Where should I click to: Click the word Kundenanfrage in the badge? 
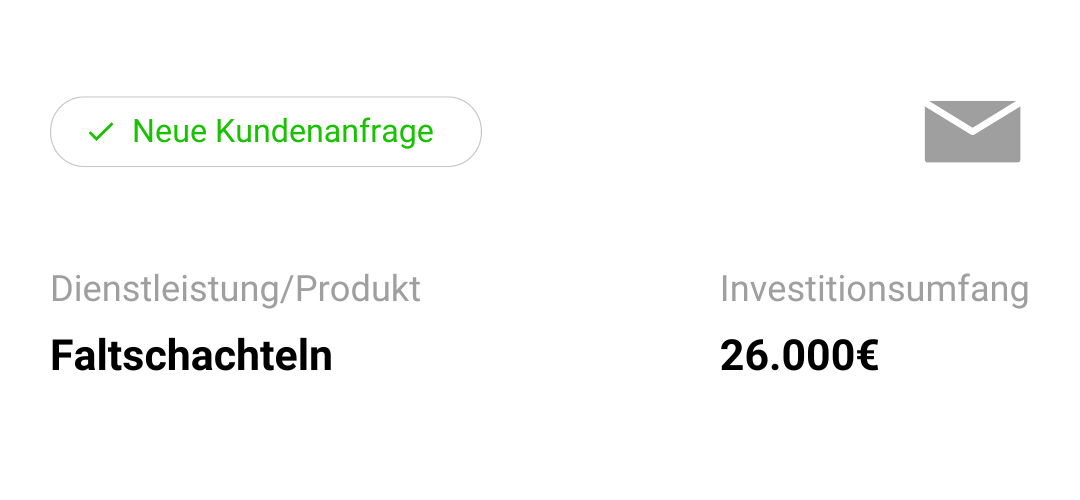tap(325, 131)
